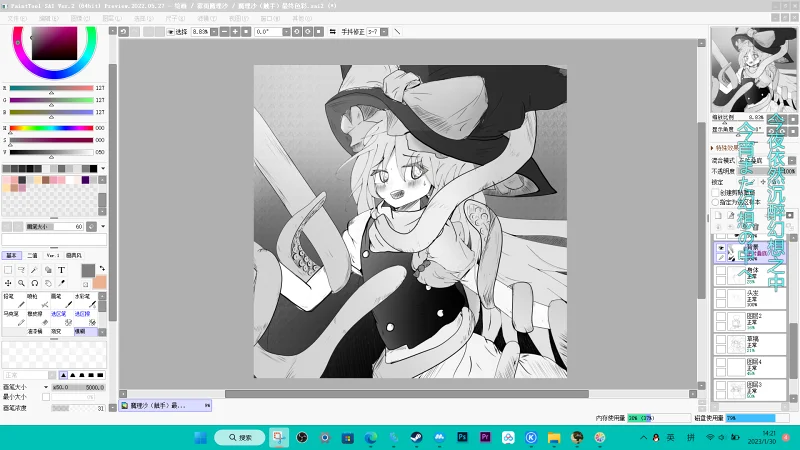Open the 手抖修正 stabilizer dropdown
Viewport: 800px width, 450px height.
384,32
